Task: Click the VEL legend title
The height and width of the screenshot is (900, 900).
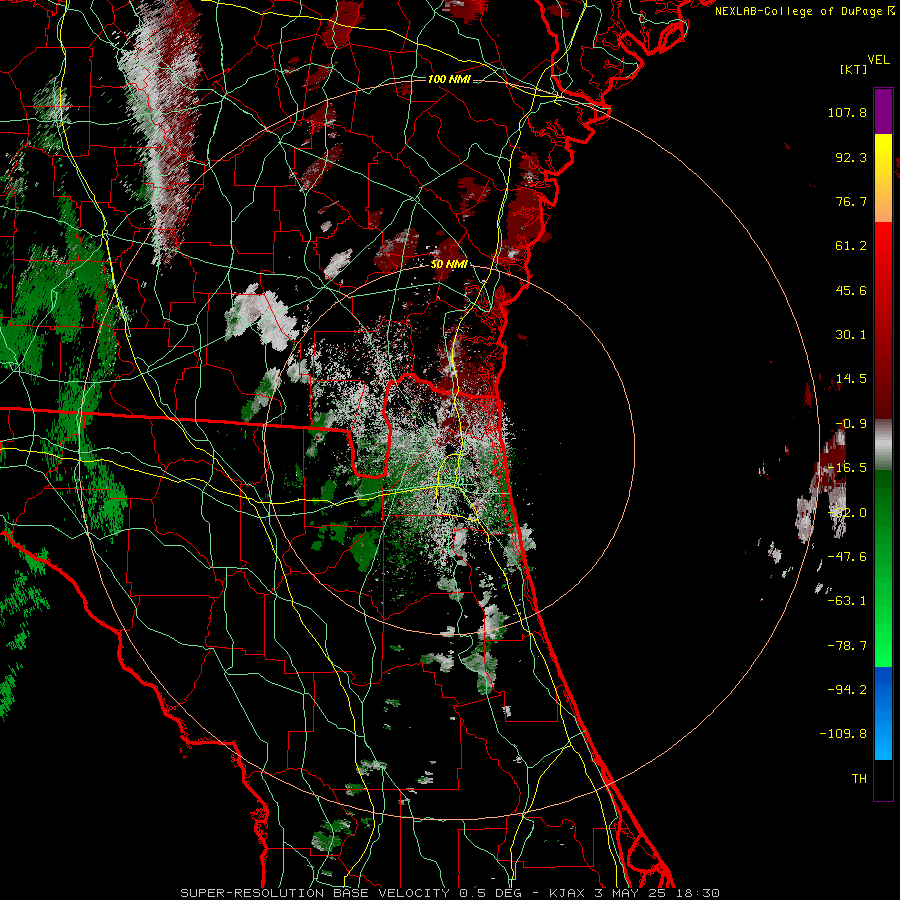Action: coord(879,59)
